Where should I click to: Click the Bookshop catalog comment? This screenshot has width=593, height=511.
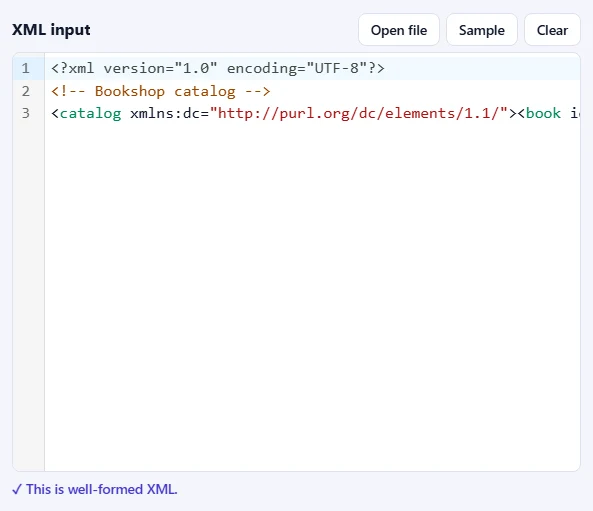coord(161,91)
